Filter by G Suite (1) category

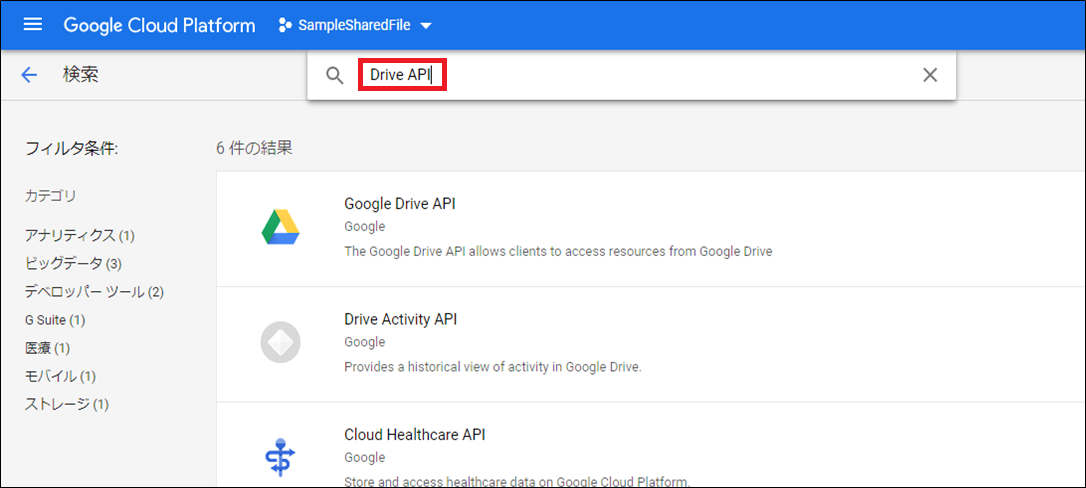pyautogui.click(x=55, y=320)
